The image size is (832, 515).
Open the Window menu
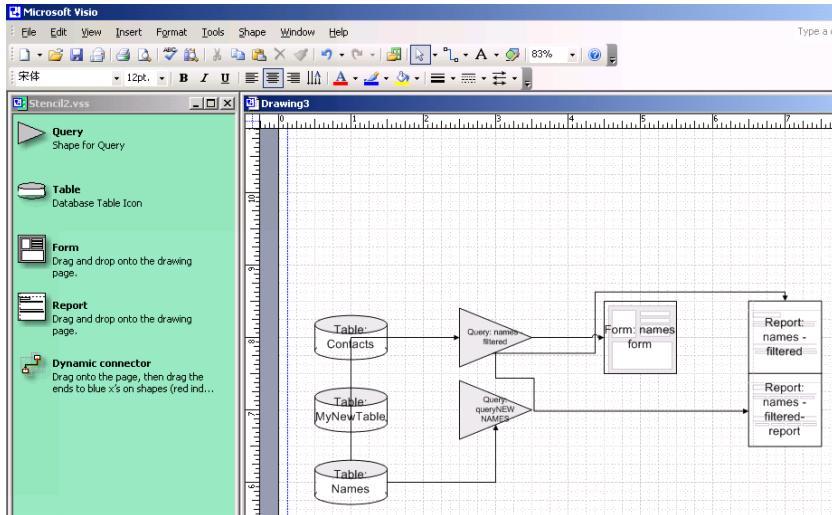[298, 32]
